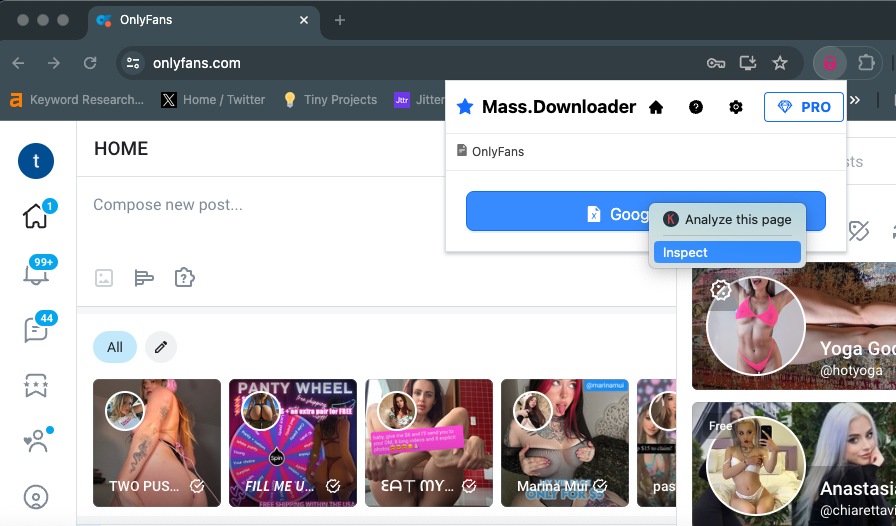Bookmark this page with the star icon
896x526 pixels.
point(779,63)
